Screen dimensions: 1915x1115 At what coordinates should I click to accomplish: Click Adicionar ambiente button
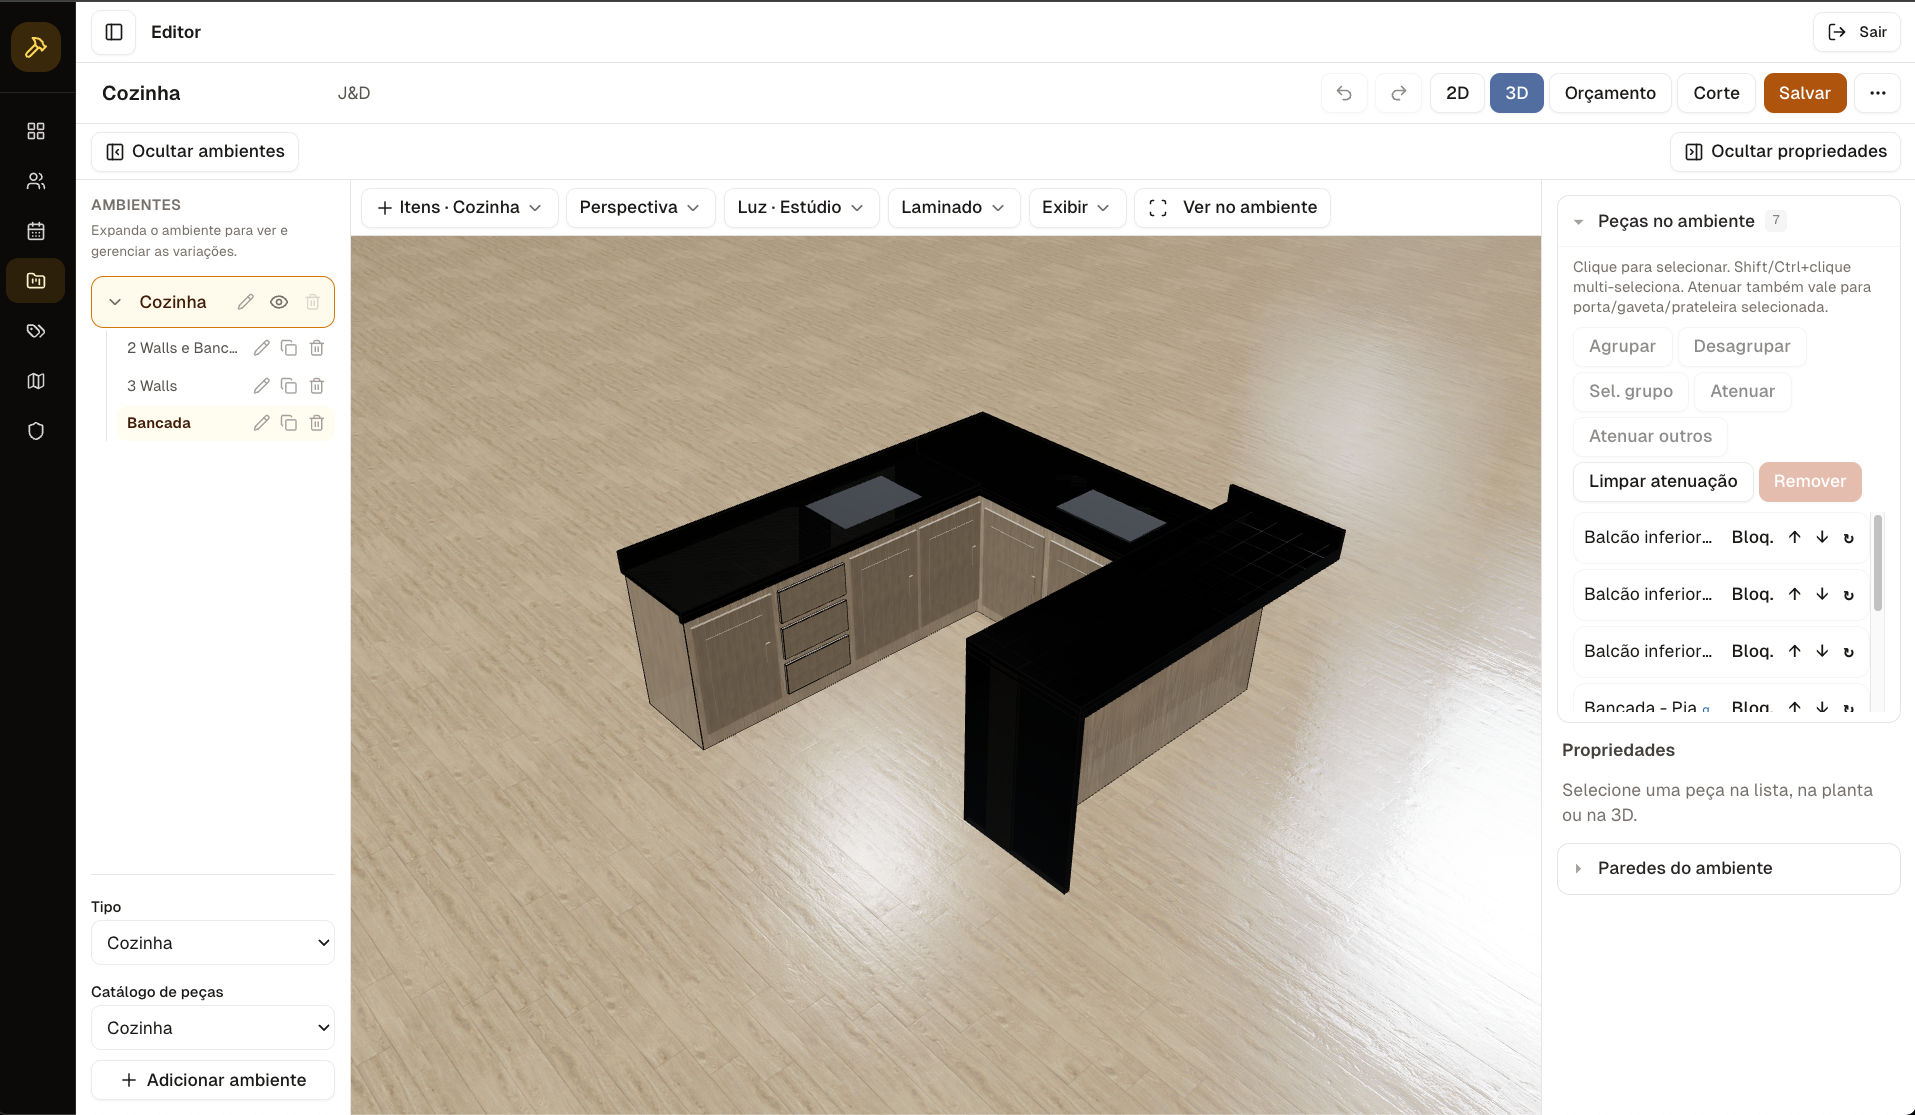tap(213, 1080)
